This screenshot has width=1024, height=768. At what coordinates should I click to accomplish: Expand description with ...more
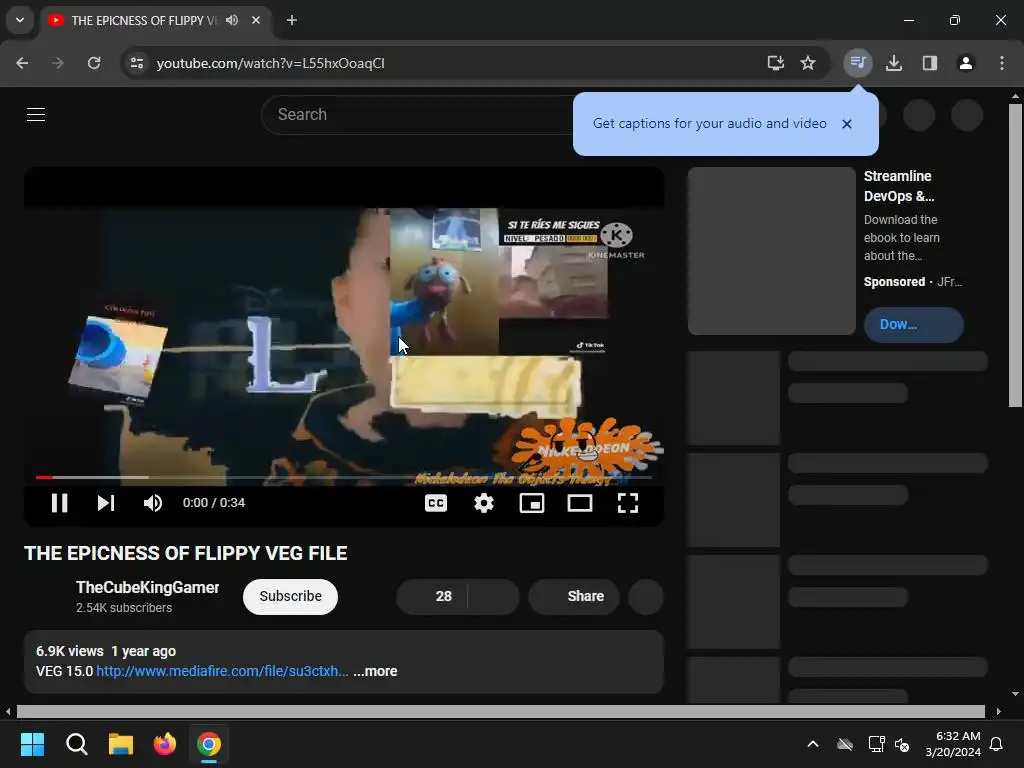click(376, 671)
